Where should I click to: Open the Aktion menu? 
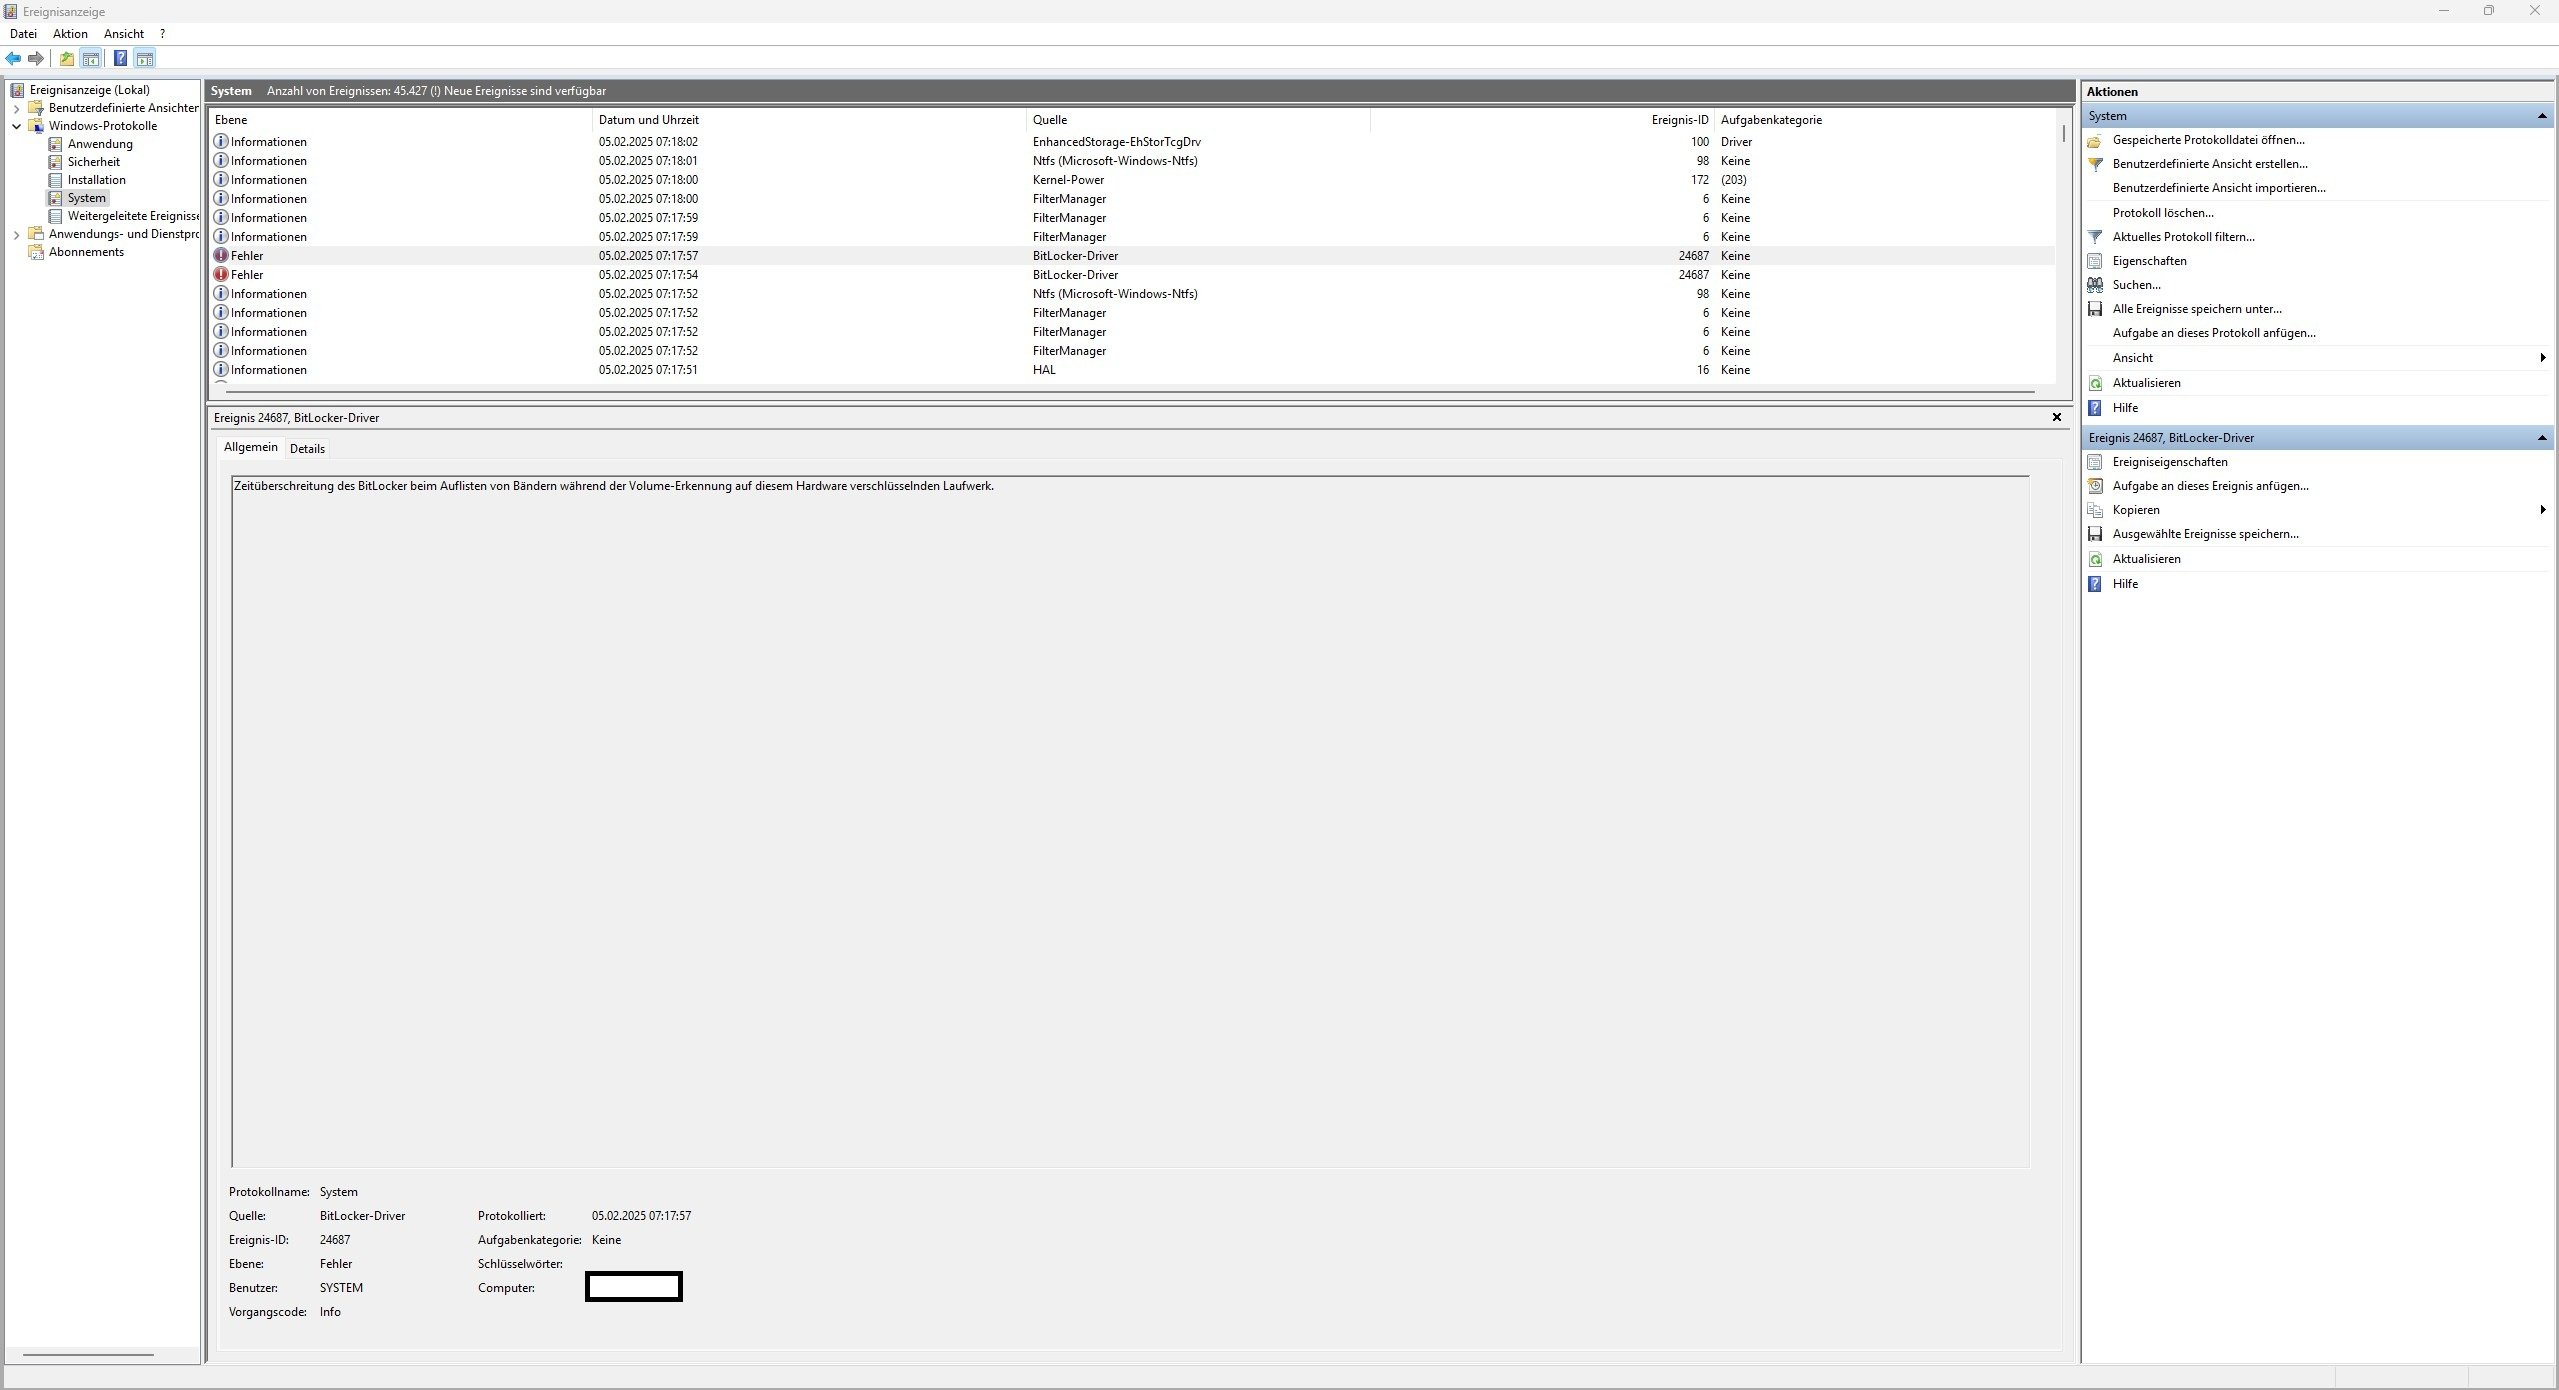point(70,34)
